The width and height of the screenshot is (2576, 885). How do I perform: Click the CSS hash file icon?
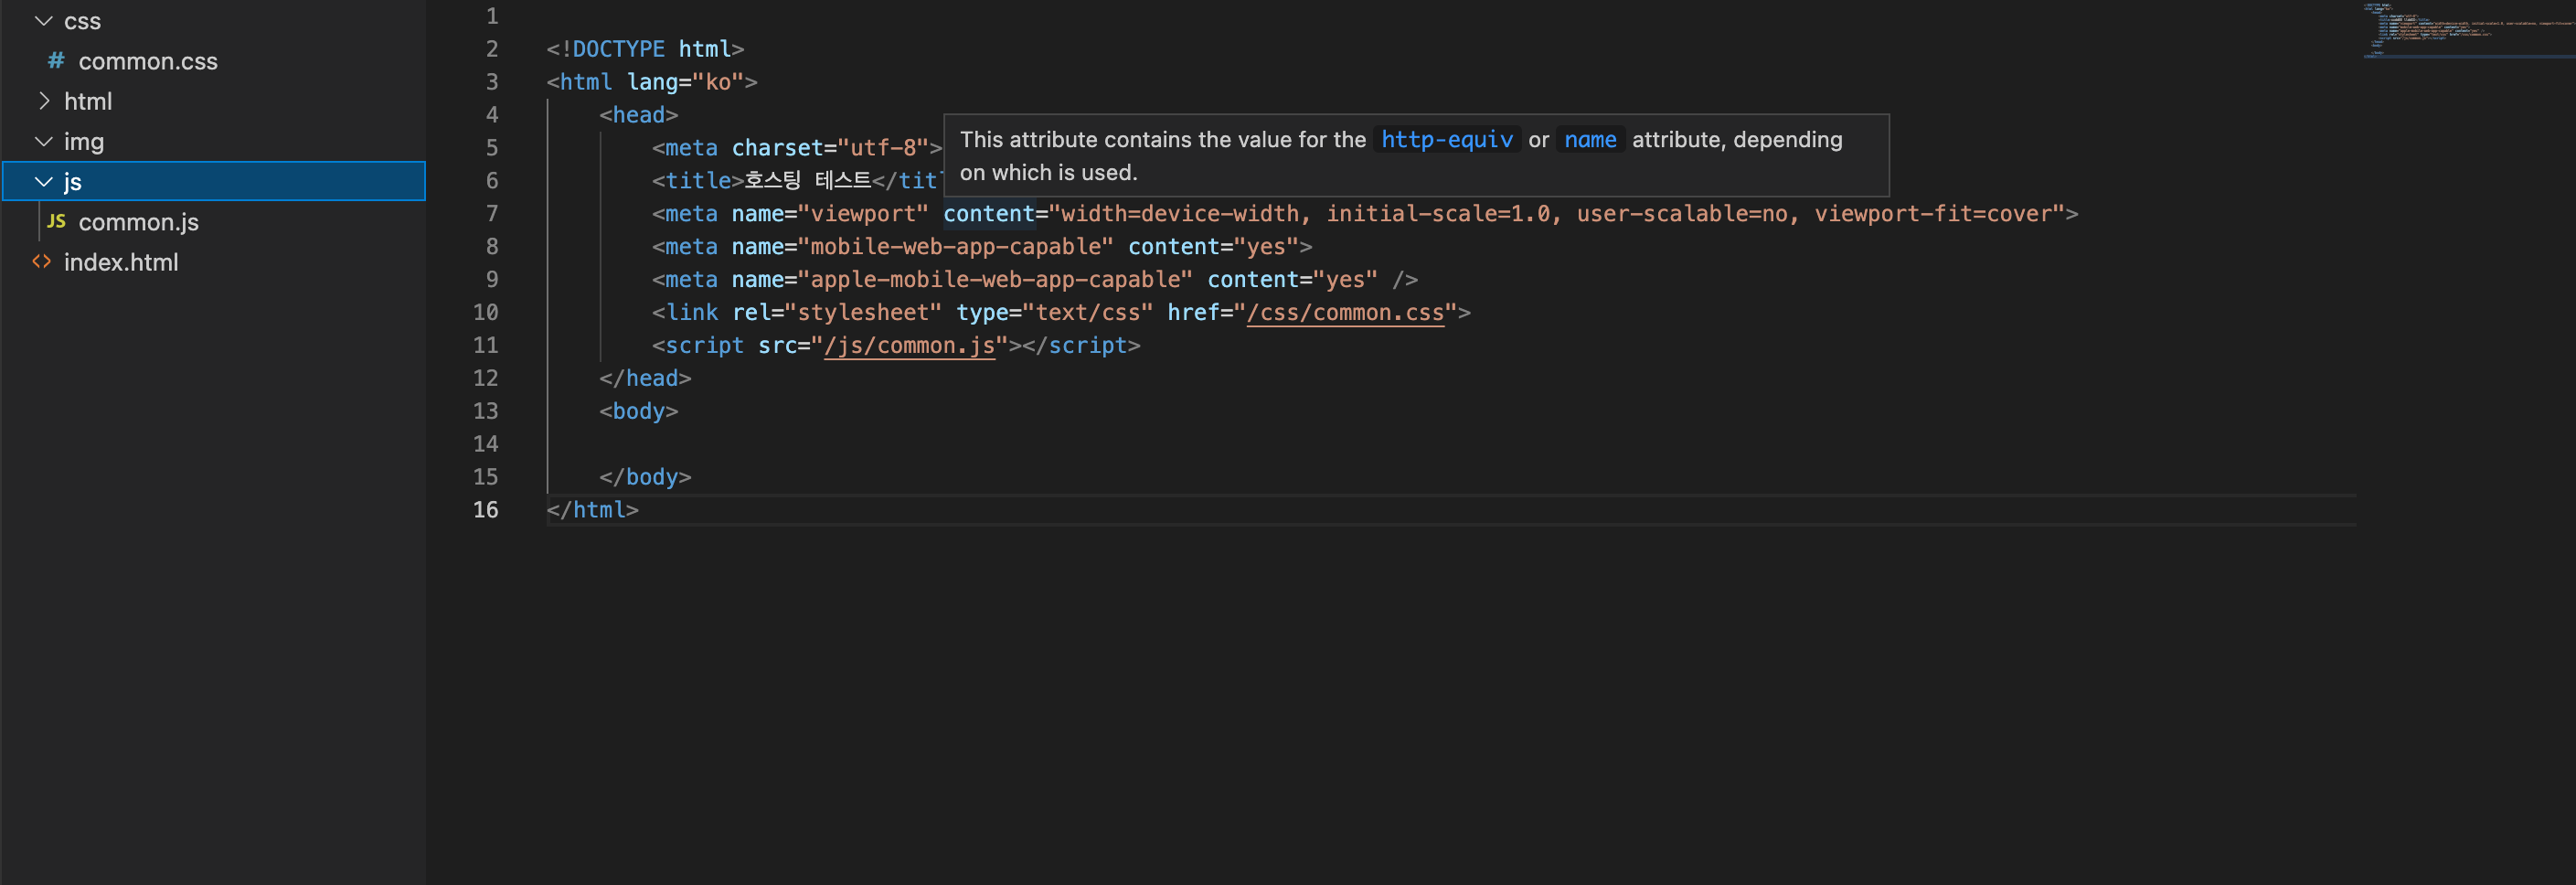56,61
